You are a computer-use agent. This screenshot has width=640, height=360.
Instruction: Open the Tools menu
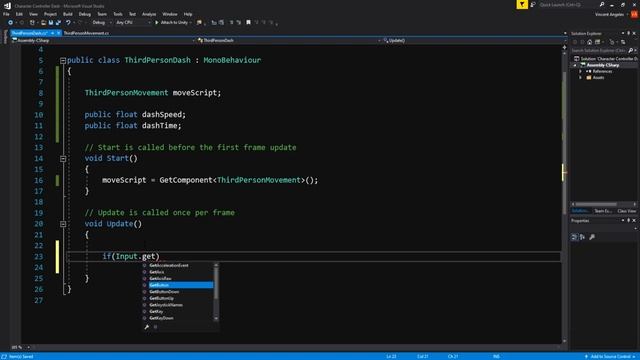[x=118, y=14]
